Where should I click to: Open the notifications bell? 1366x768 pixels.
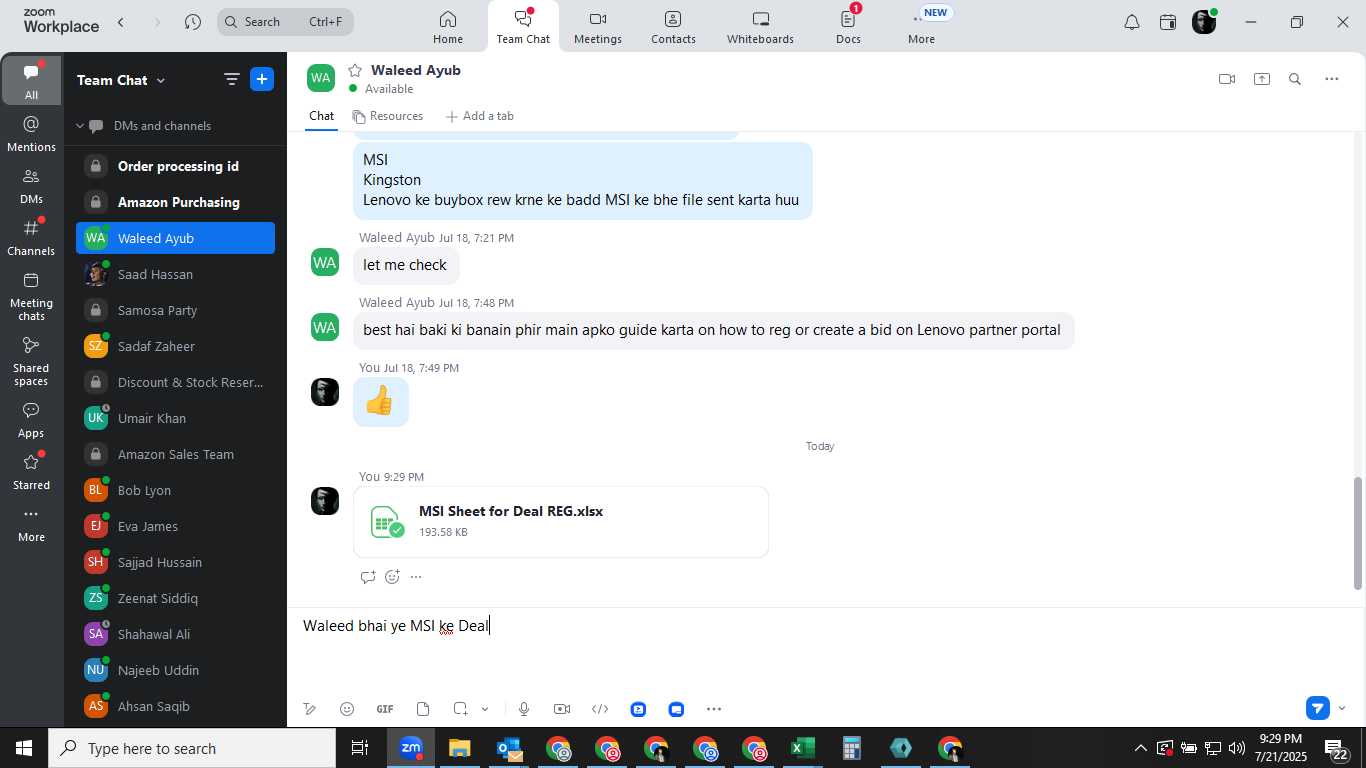click(1132, 22)
